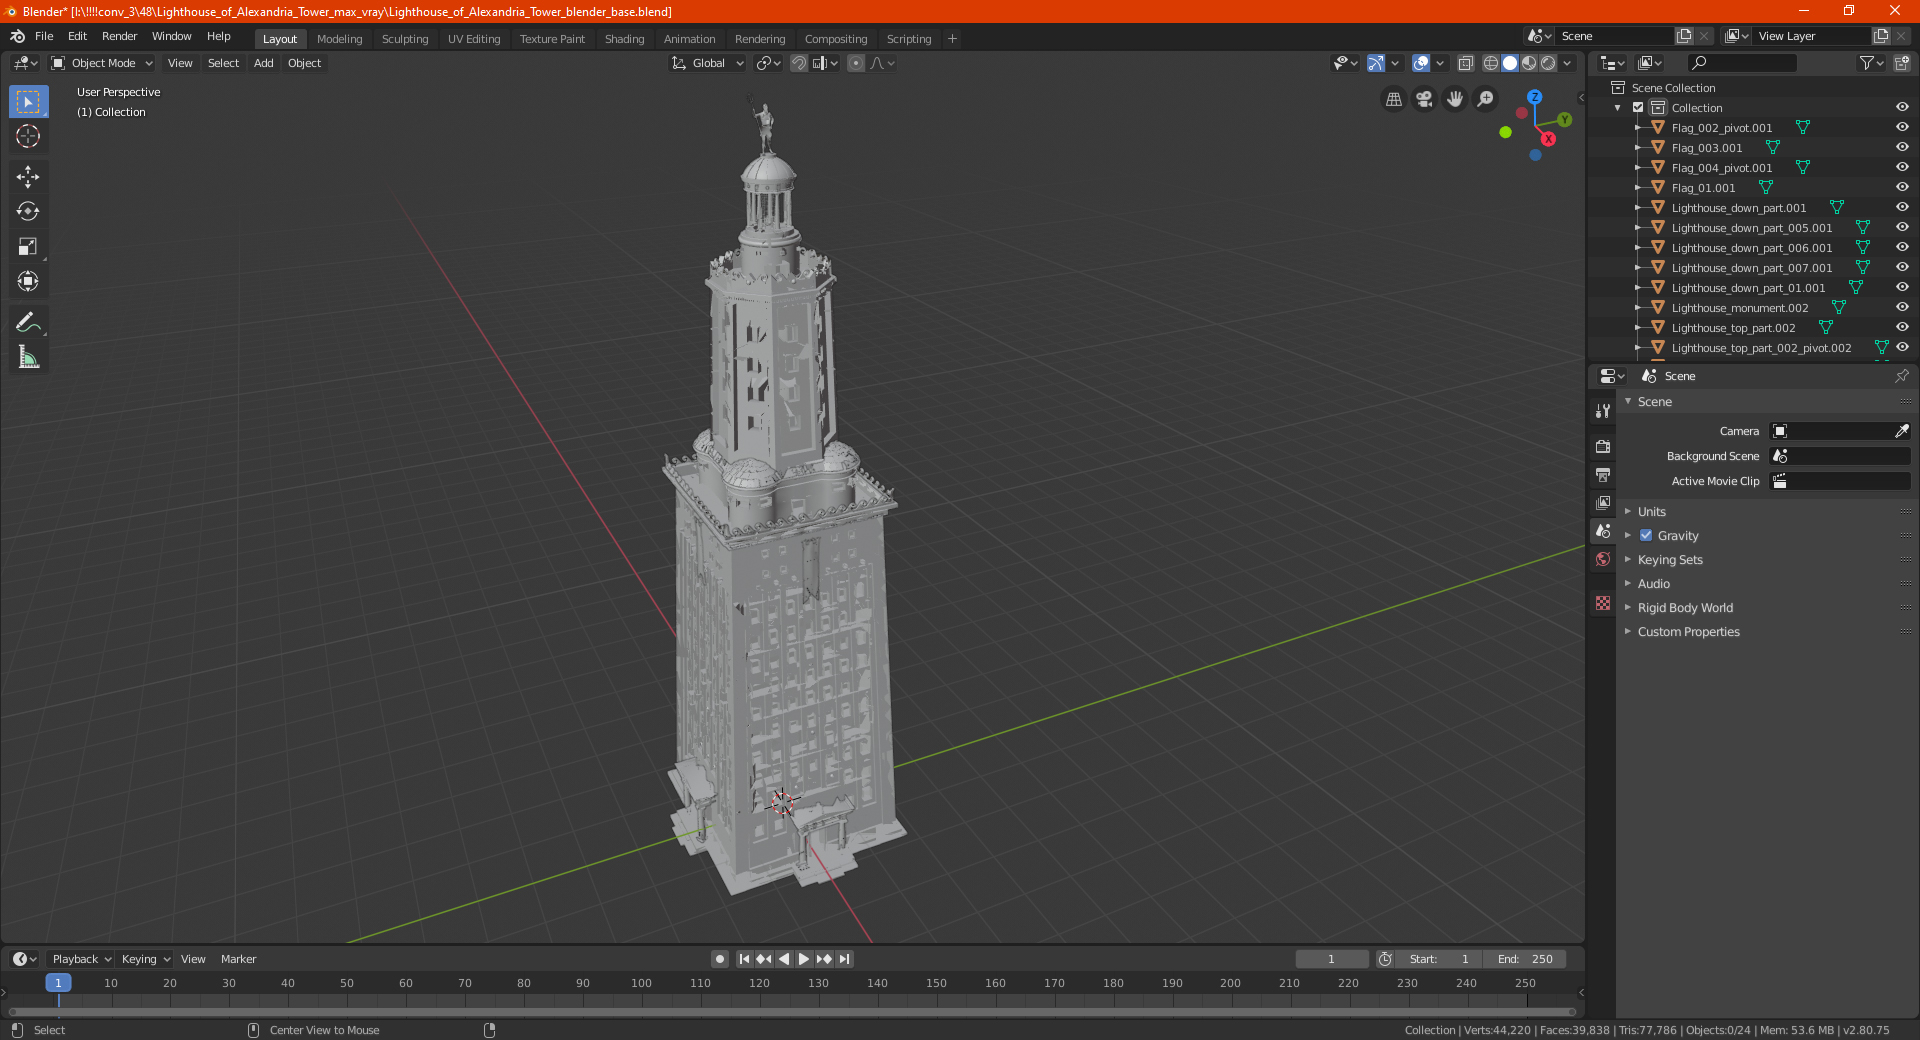
Task: Open the Playback dropdown in timeline
Action: coord(81,959)
